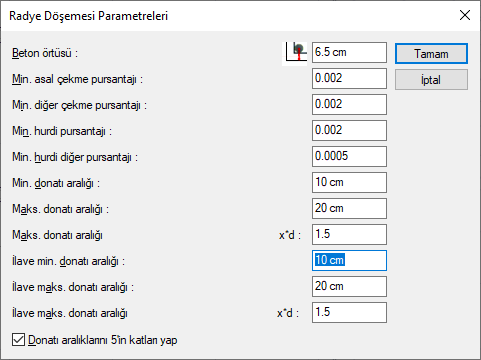Screen dimensions: 481x360
Task: Click the 'Donatı aralıklarını 5'in katları yap' label
Action: (x=103, y=340)
